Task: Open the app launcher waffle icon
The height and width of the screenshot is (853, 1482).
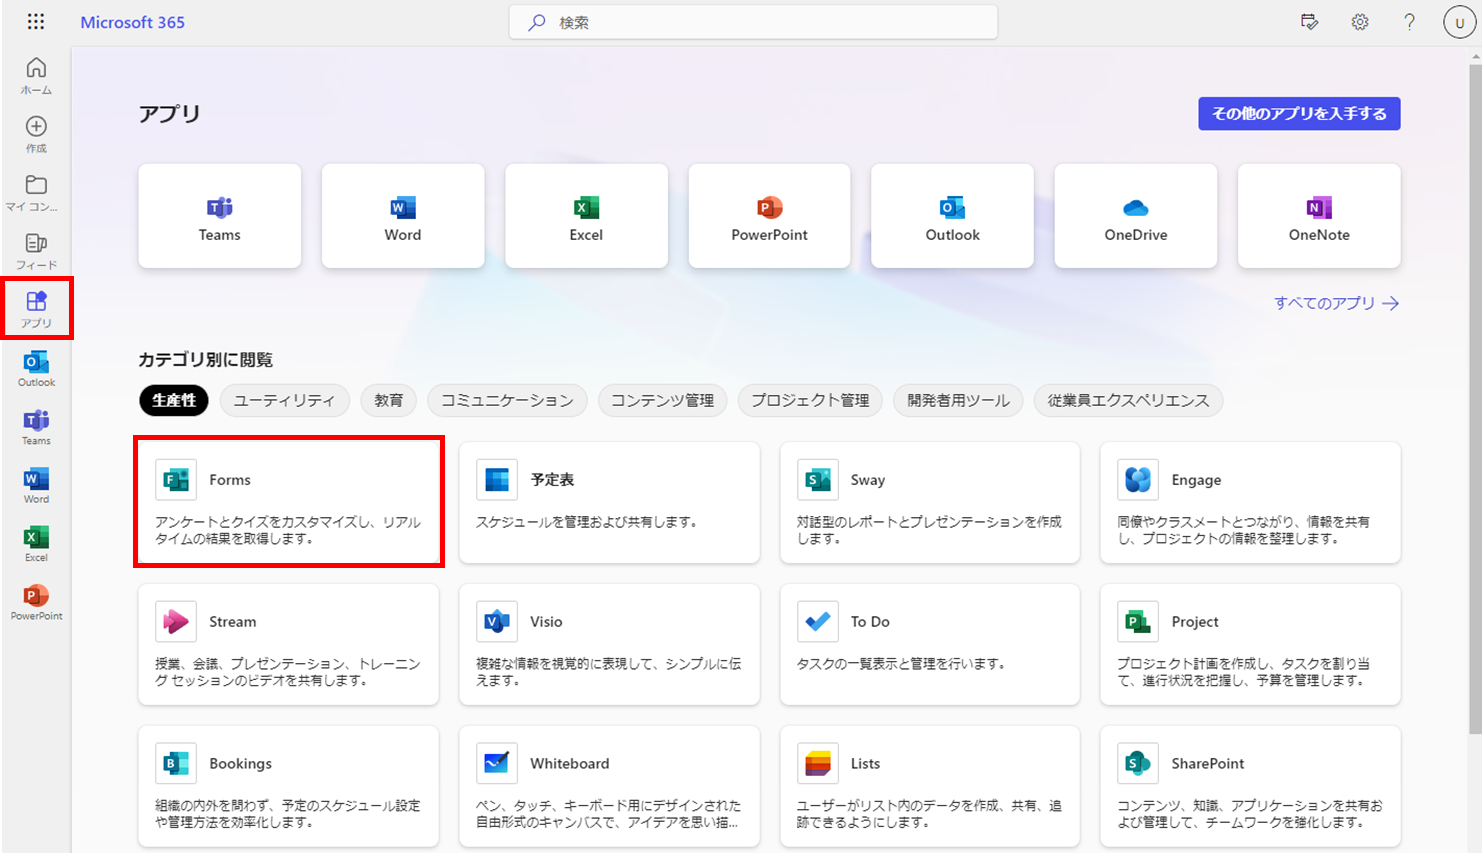Action: (36, 22)
